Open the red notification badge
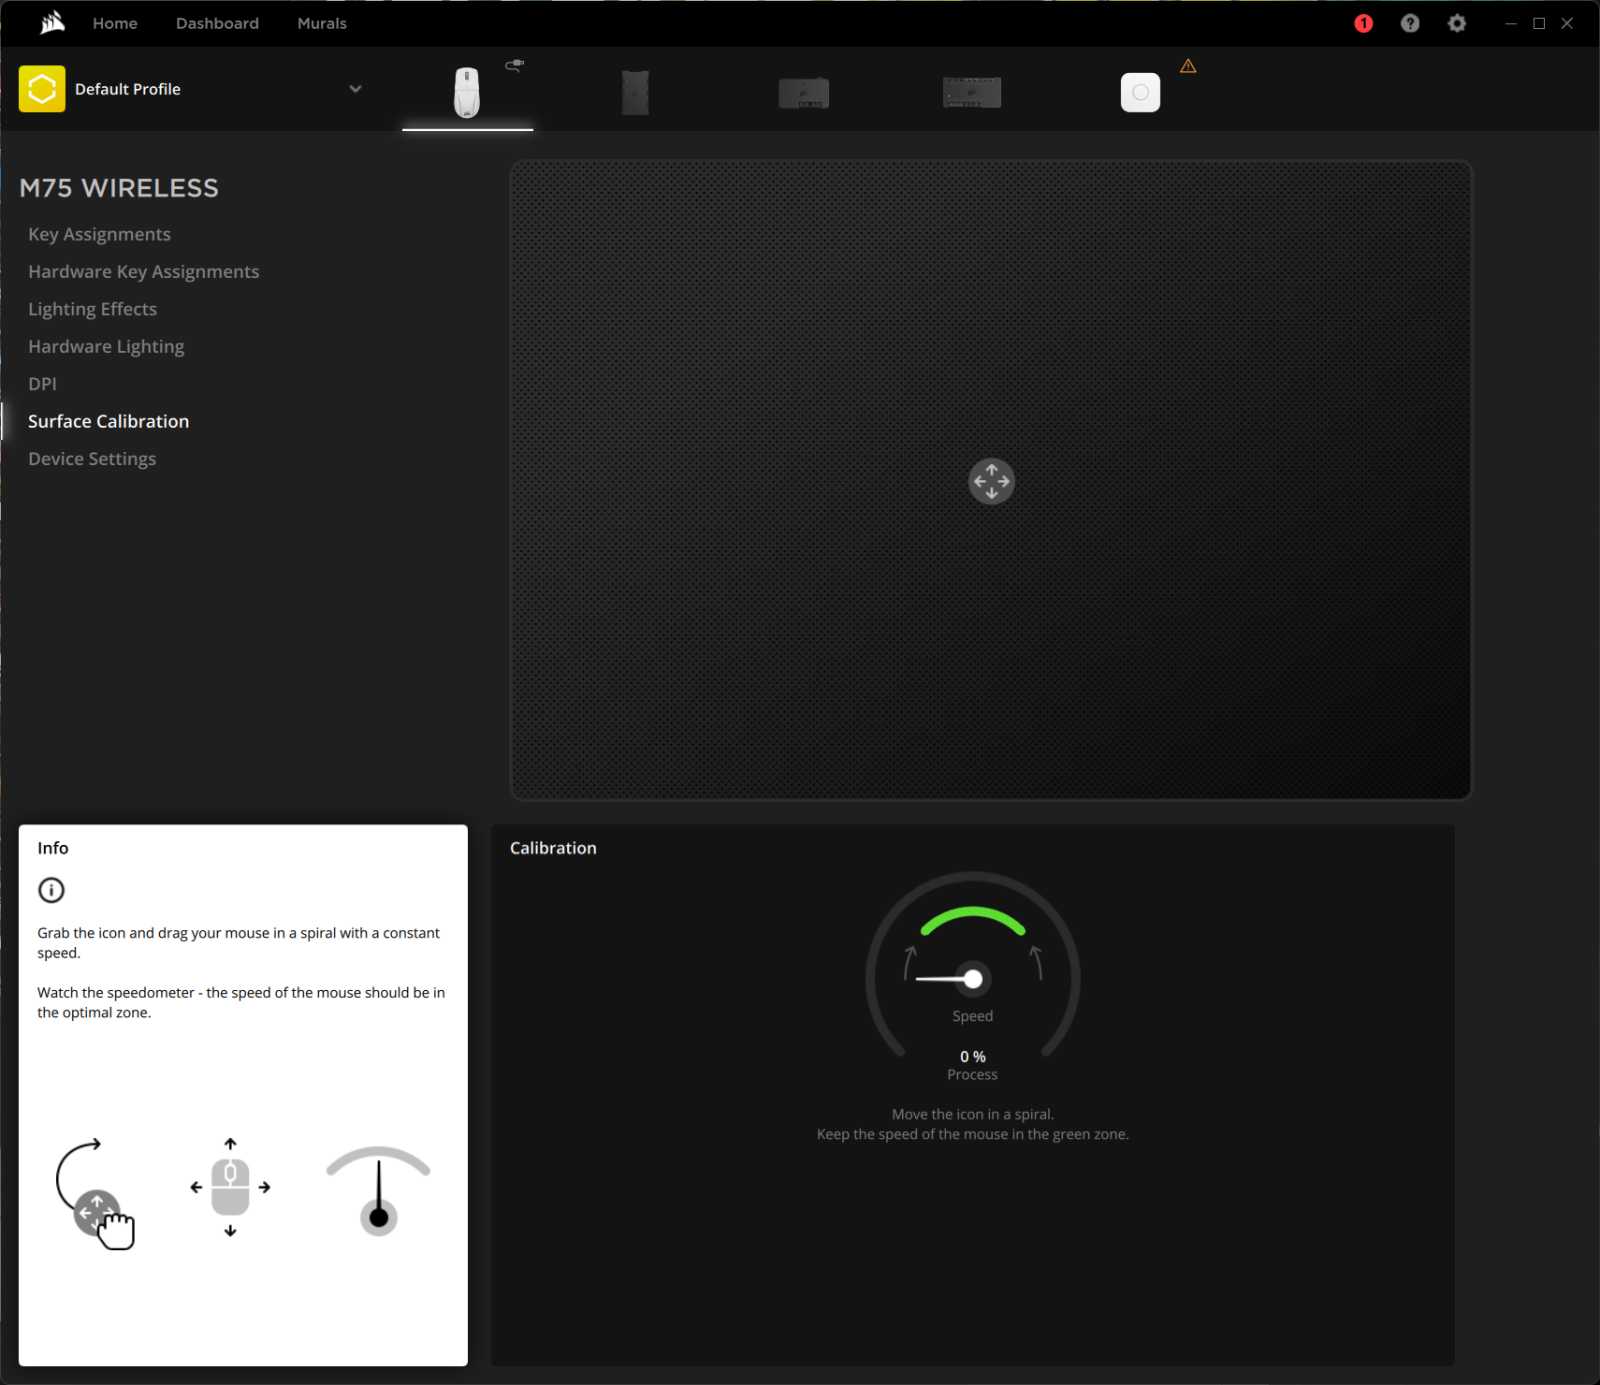Viewport: 1600px width, 1385px height. (1363, 23)
